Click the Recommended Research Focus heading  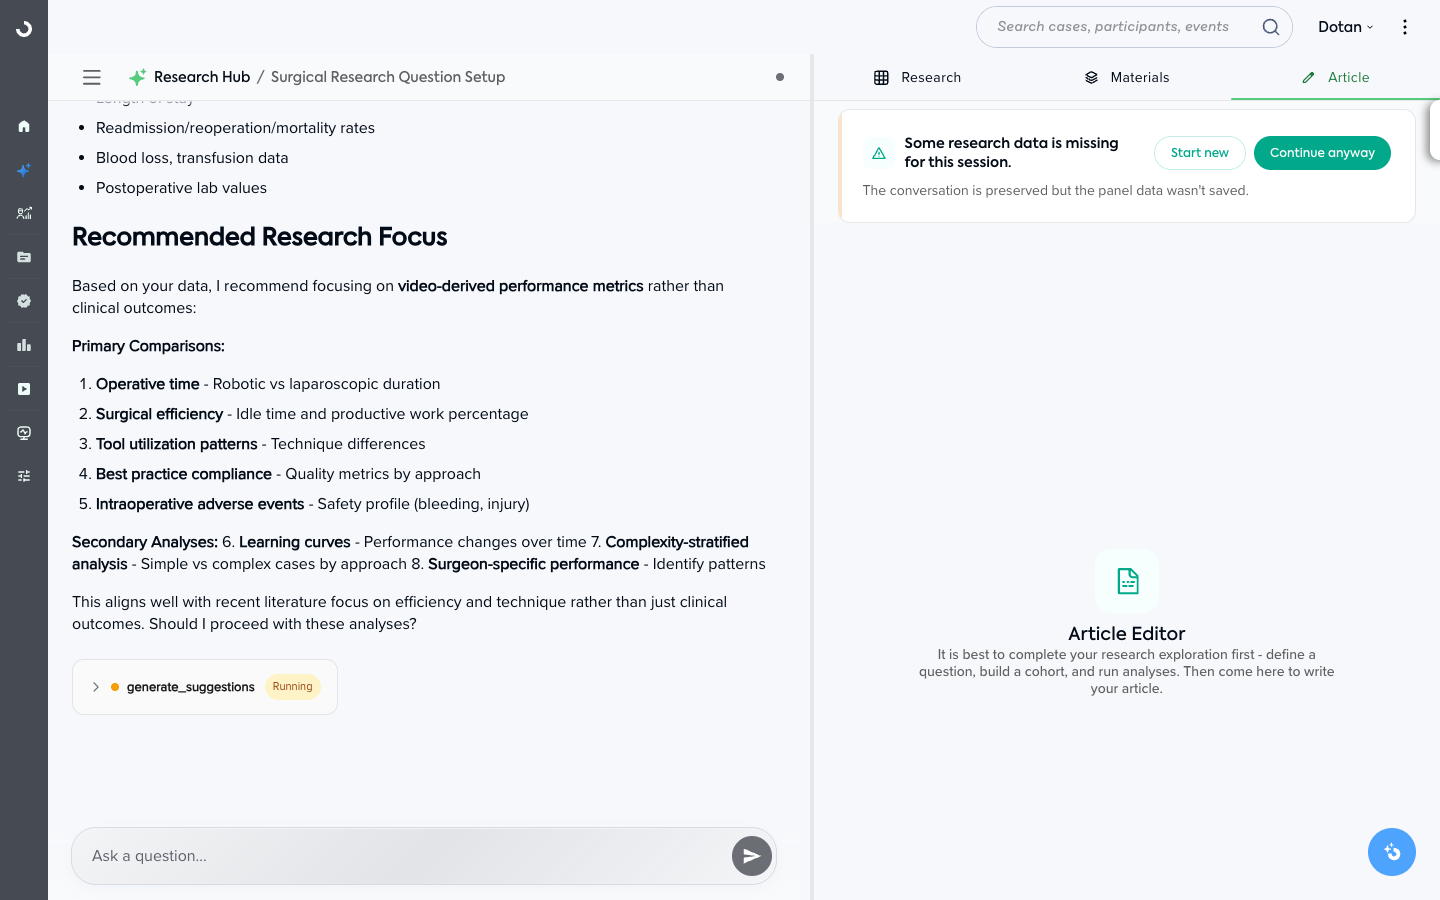tap(260, 237)
